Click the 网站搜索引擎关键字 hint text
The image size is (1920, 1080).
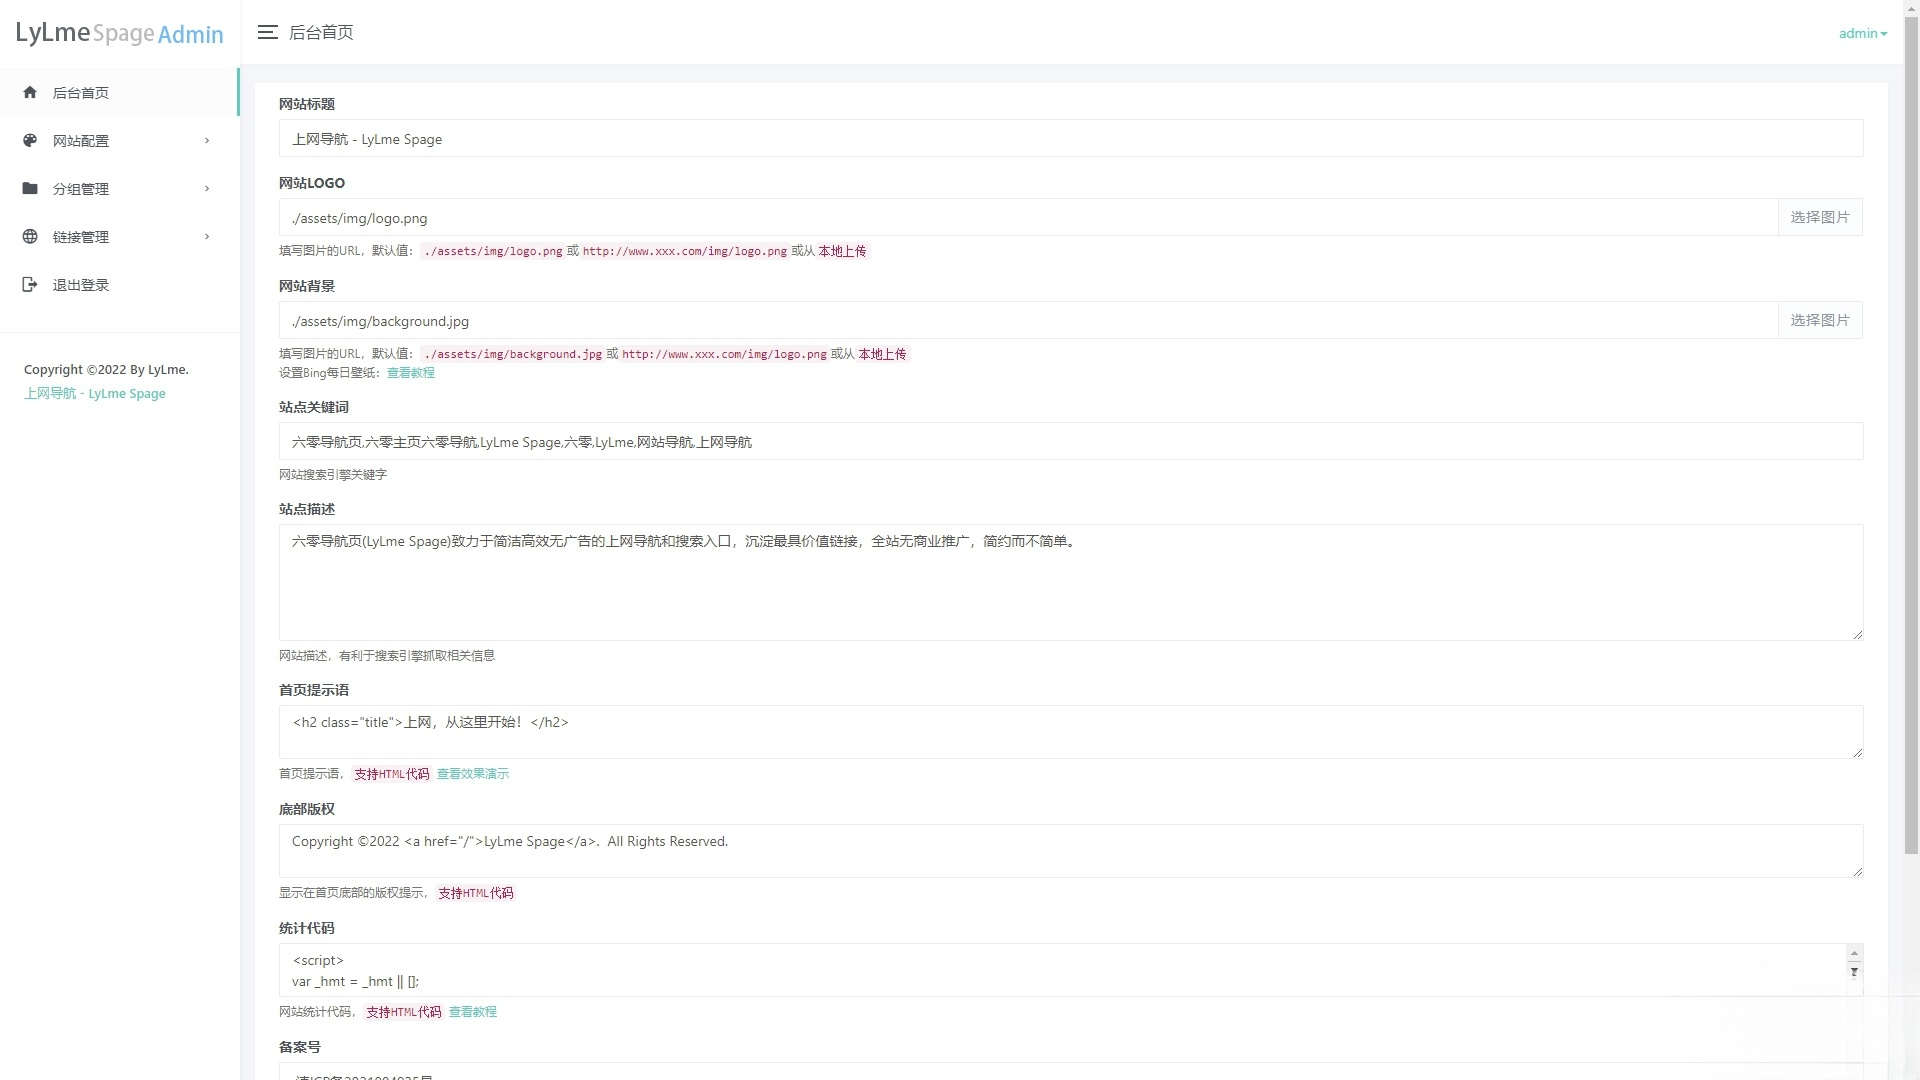click(x=333, y=475)
